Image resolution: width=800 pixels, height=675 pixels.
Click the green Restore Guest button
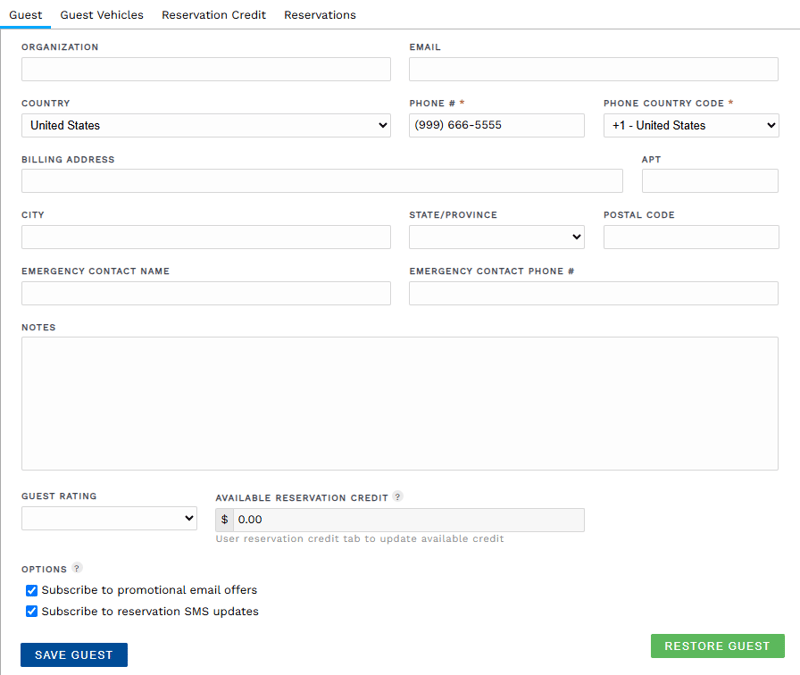point(717,646)
